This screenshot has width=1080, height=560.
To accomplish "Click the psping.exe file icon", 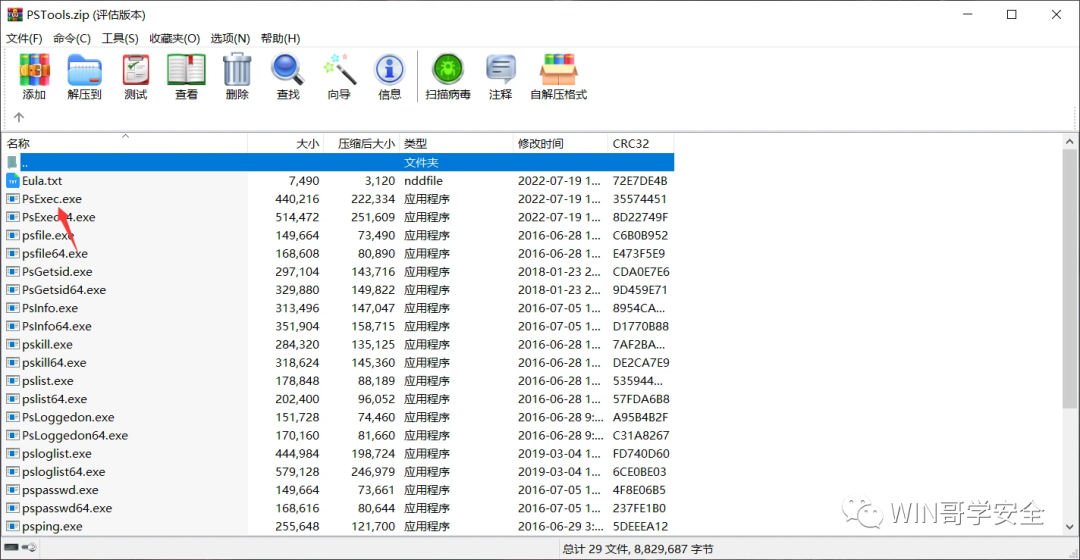I will point(13,526).
